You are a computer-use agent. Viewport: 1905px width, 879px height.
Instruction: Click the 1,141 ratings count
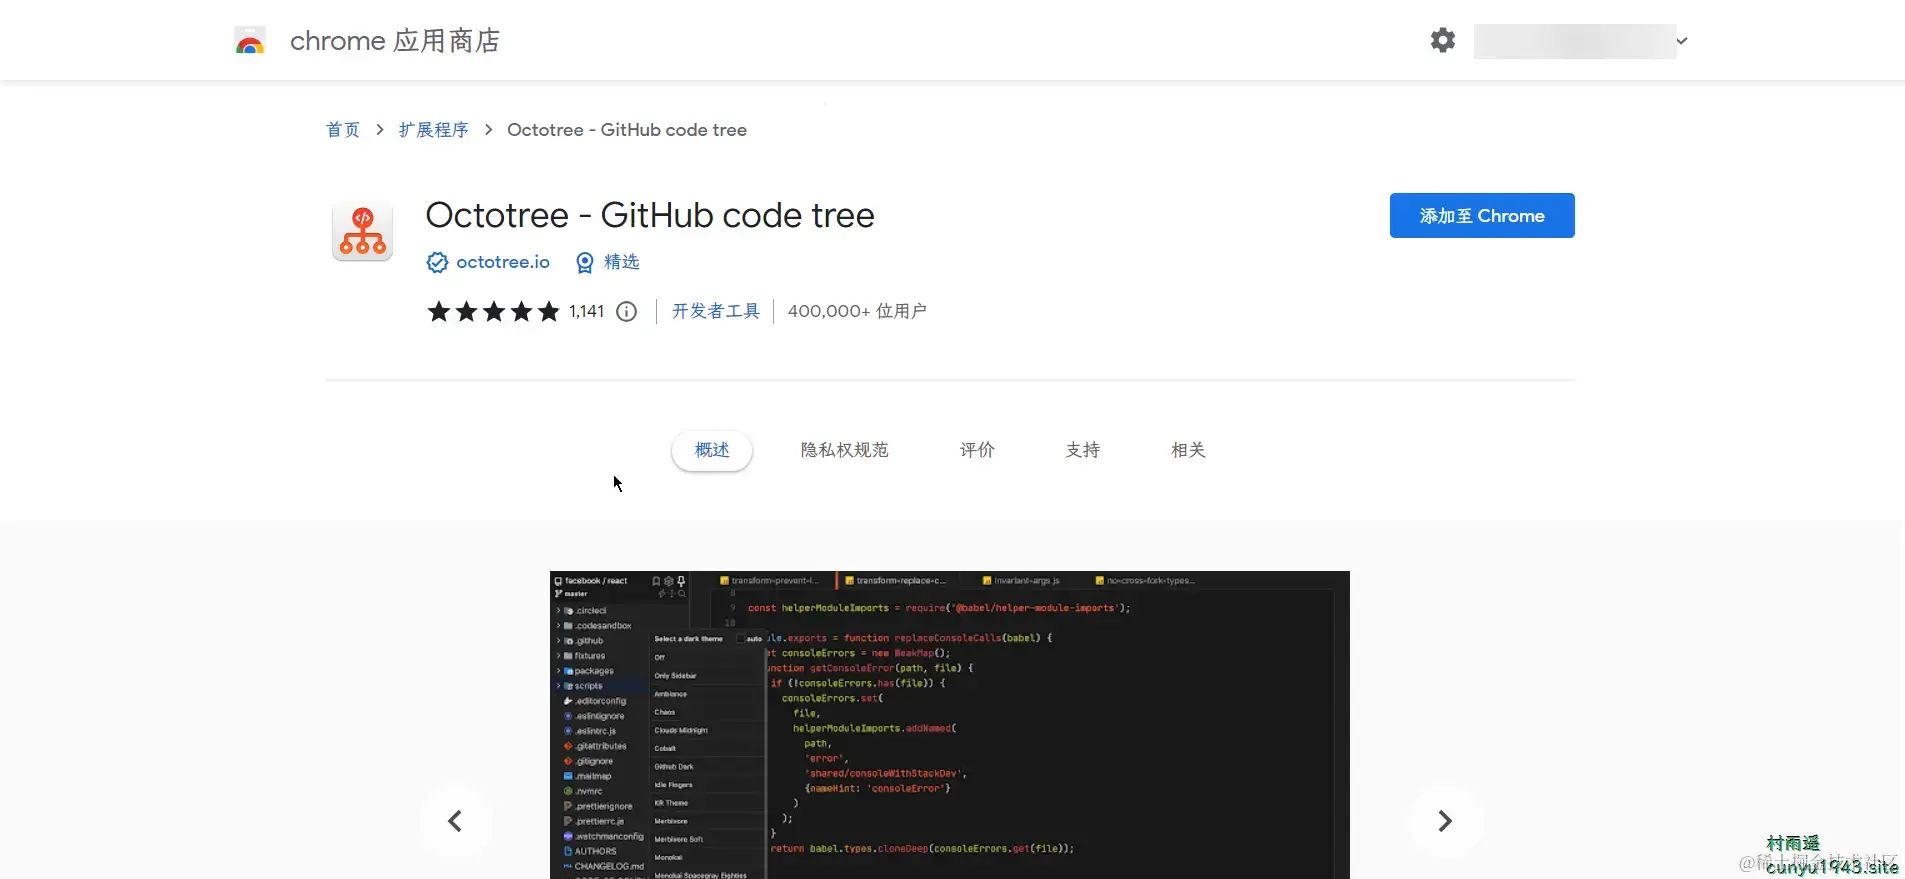tap(587, 312)
